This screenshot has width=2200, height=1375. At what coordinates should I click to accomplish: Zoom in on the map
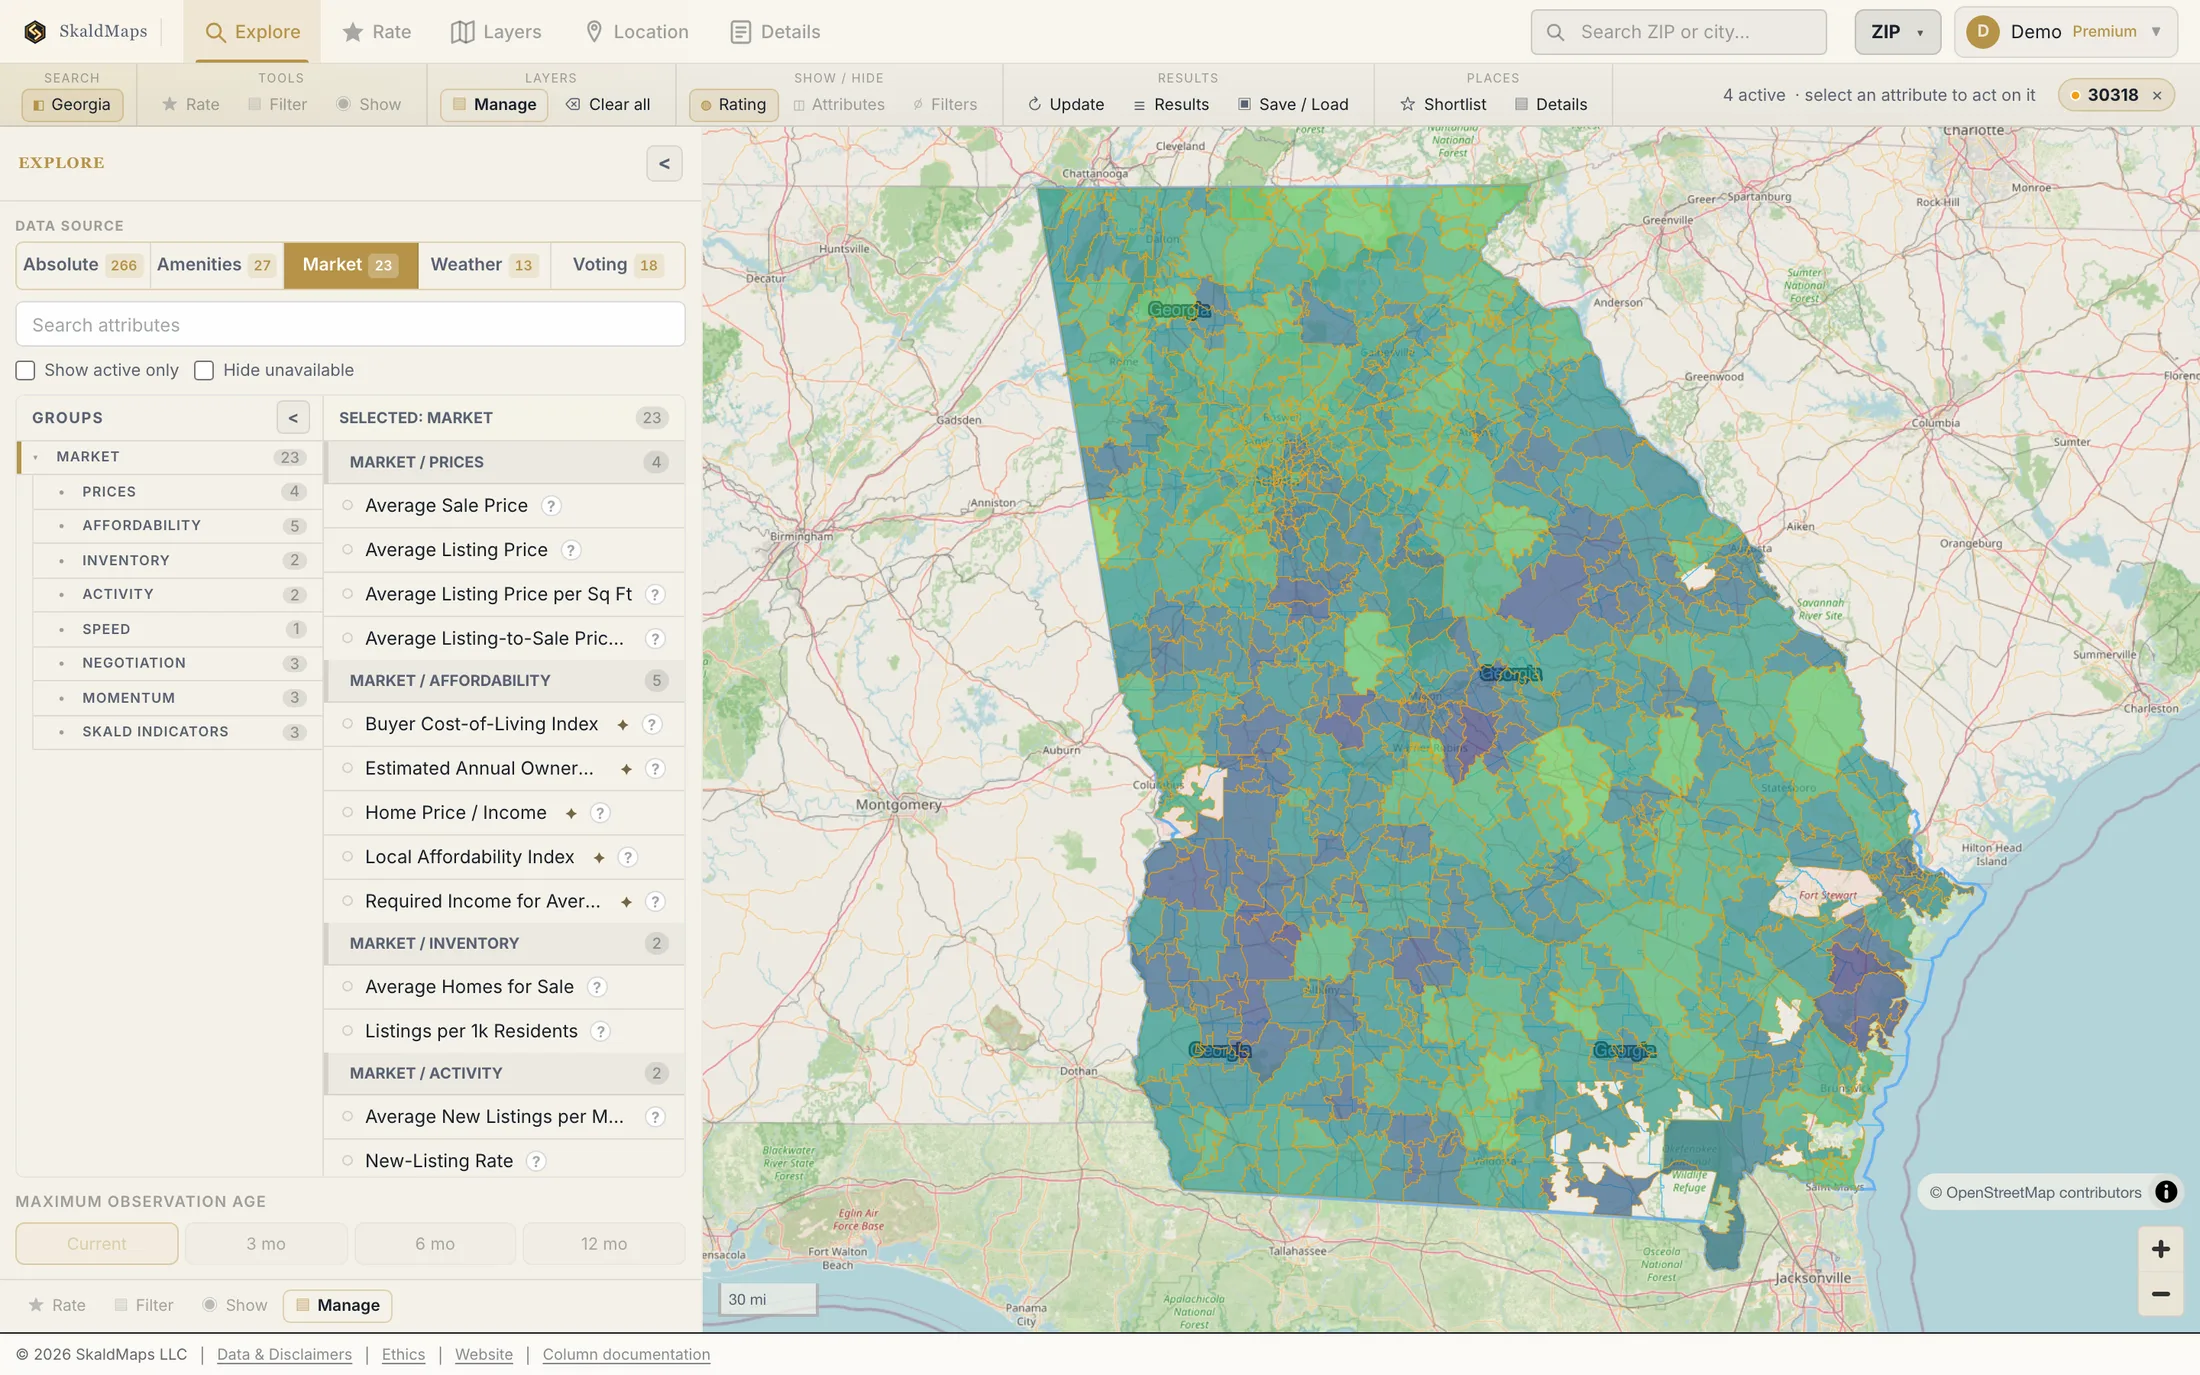[2161, 1249]
